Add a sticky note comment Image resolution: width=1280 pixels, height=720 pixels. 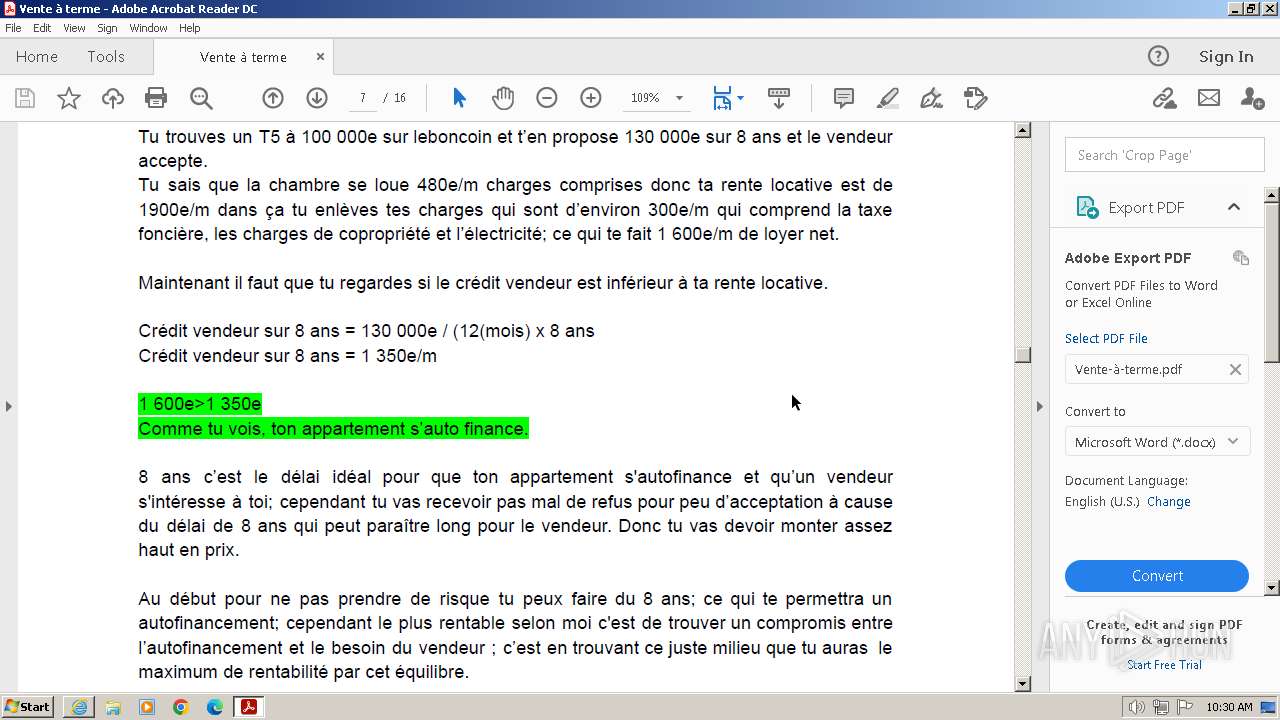[844, 98]
